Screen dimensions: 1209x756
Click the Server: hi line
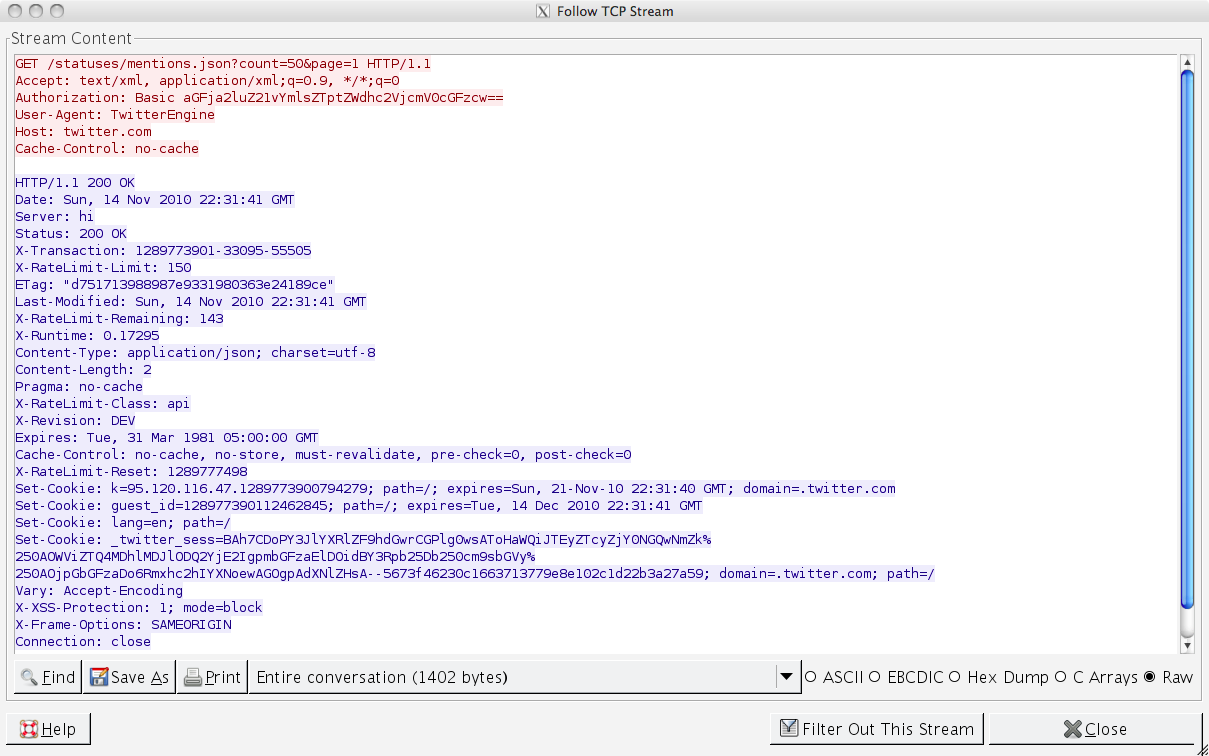[x=54, y=217]
